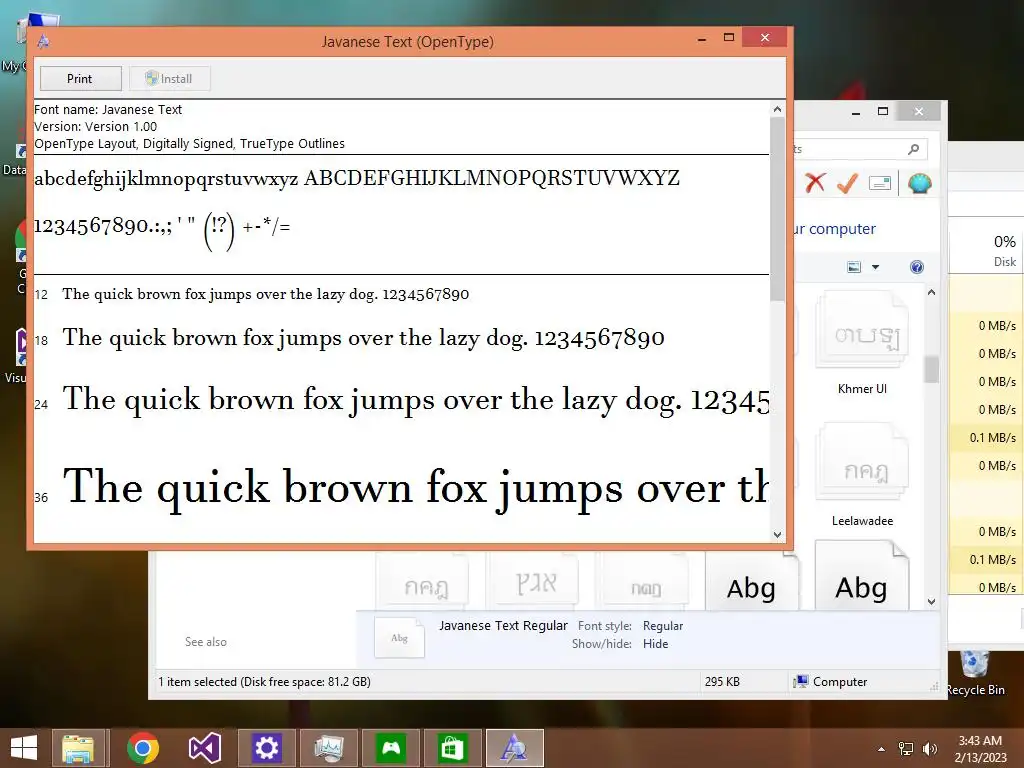Click the font viewer vertical scrollbar thumb

coord(777,209)
